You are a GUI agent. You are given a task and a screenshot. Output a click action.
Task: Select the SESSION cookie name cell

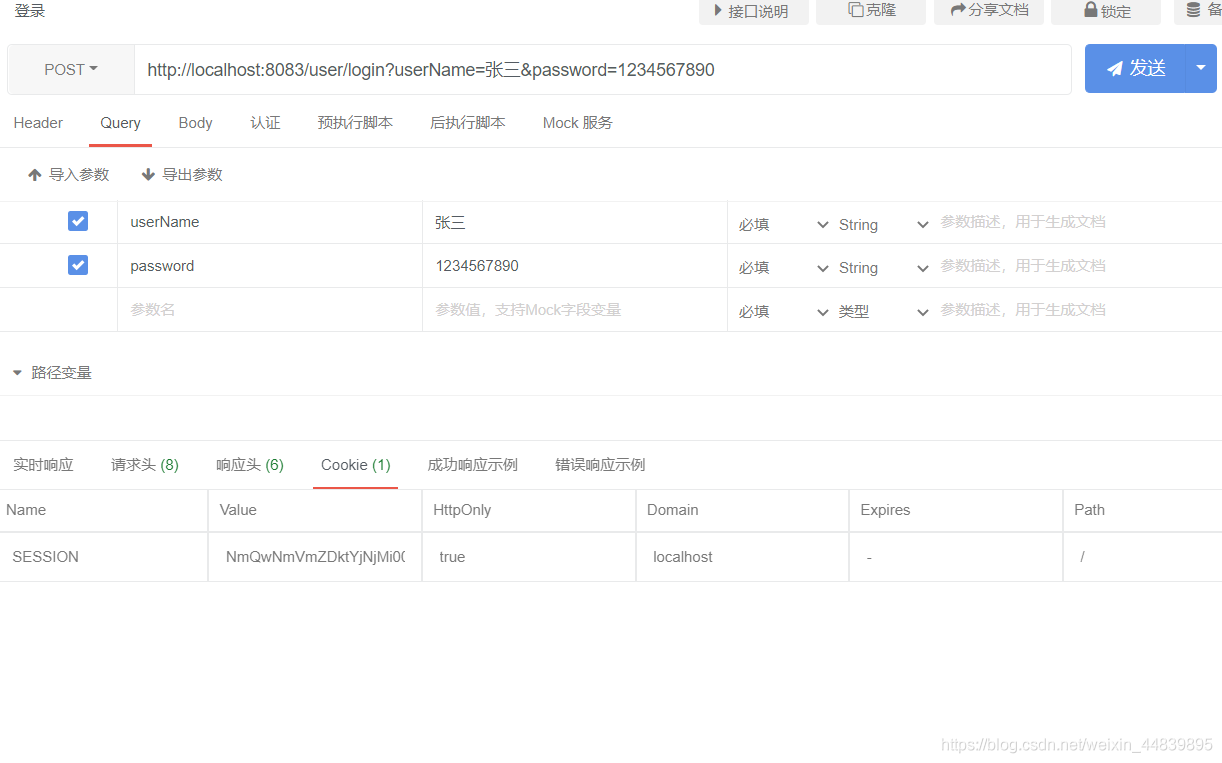tap(104, 557)
